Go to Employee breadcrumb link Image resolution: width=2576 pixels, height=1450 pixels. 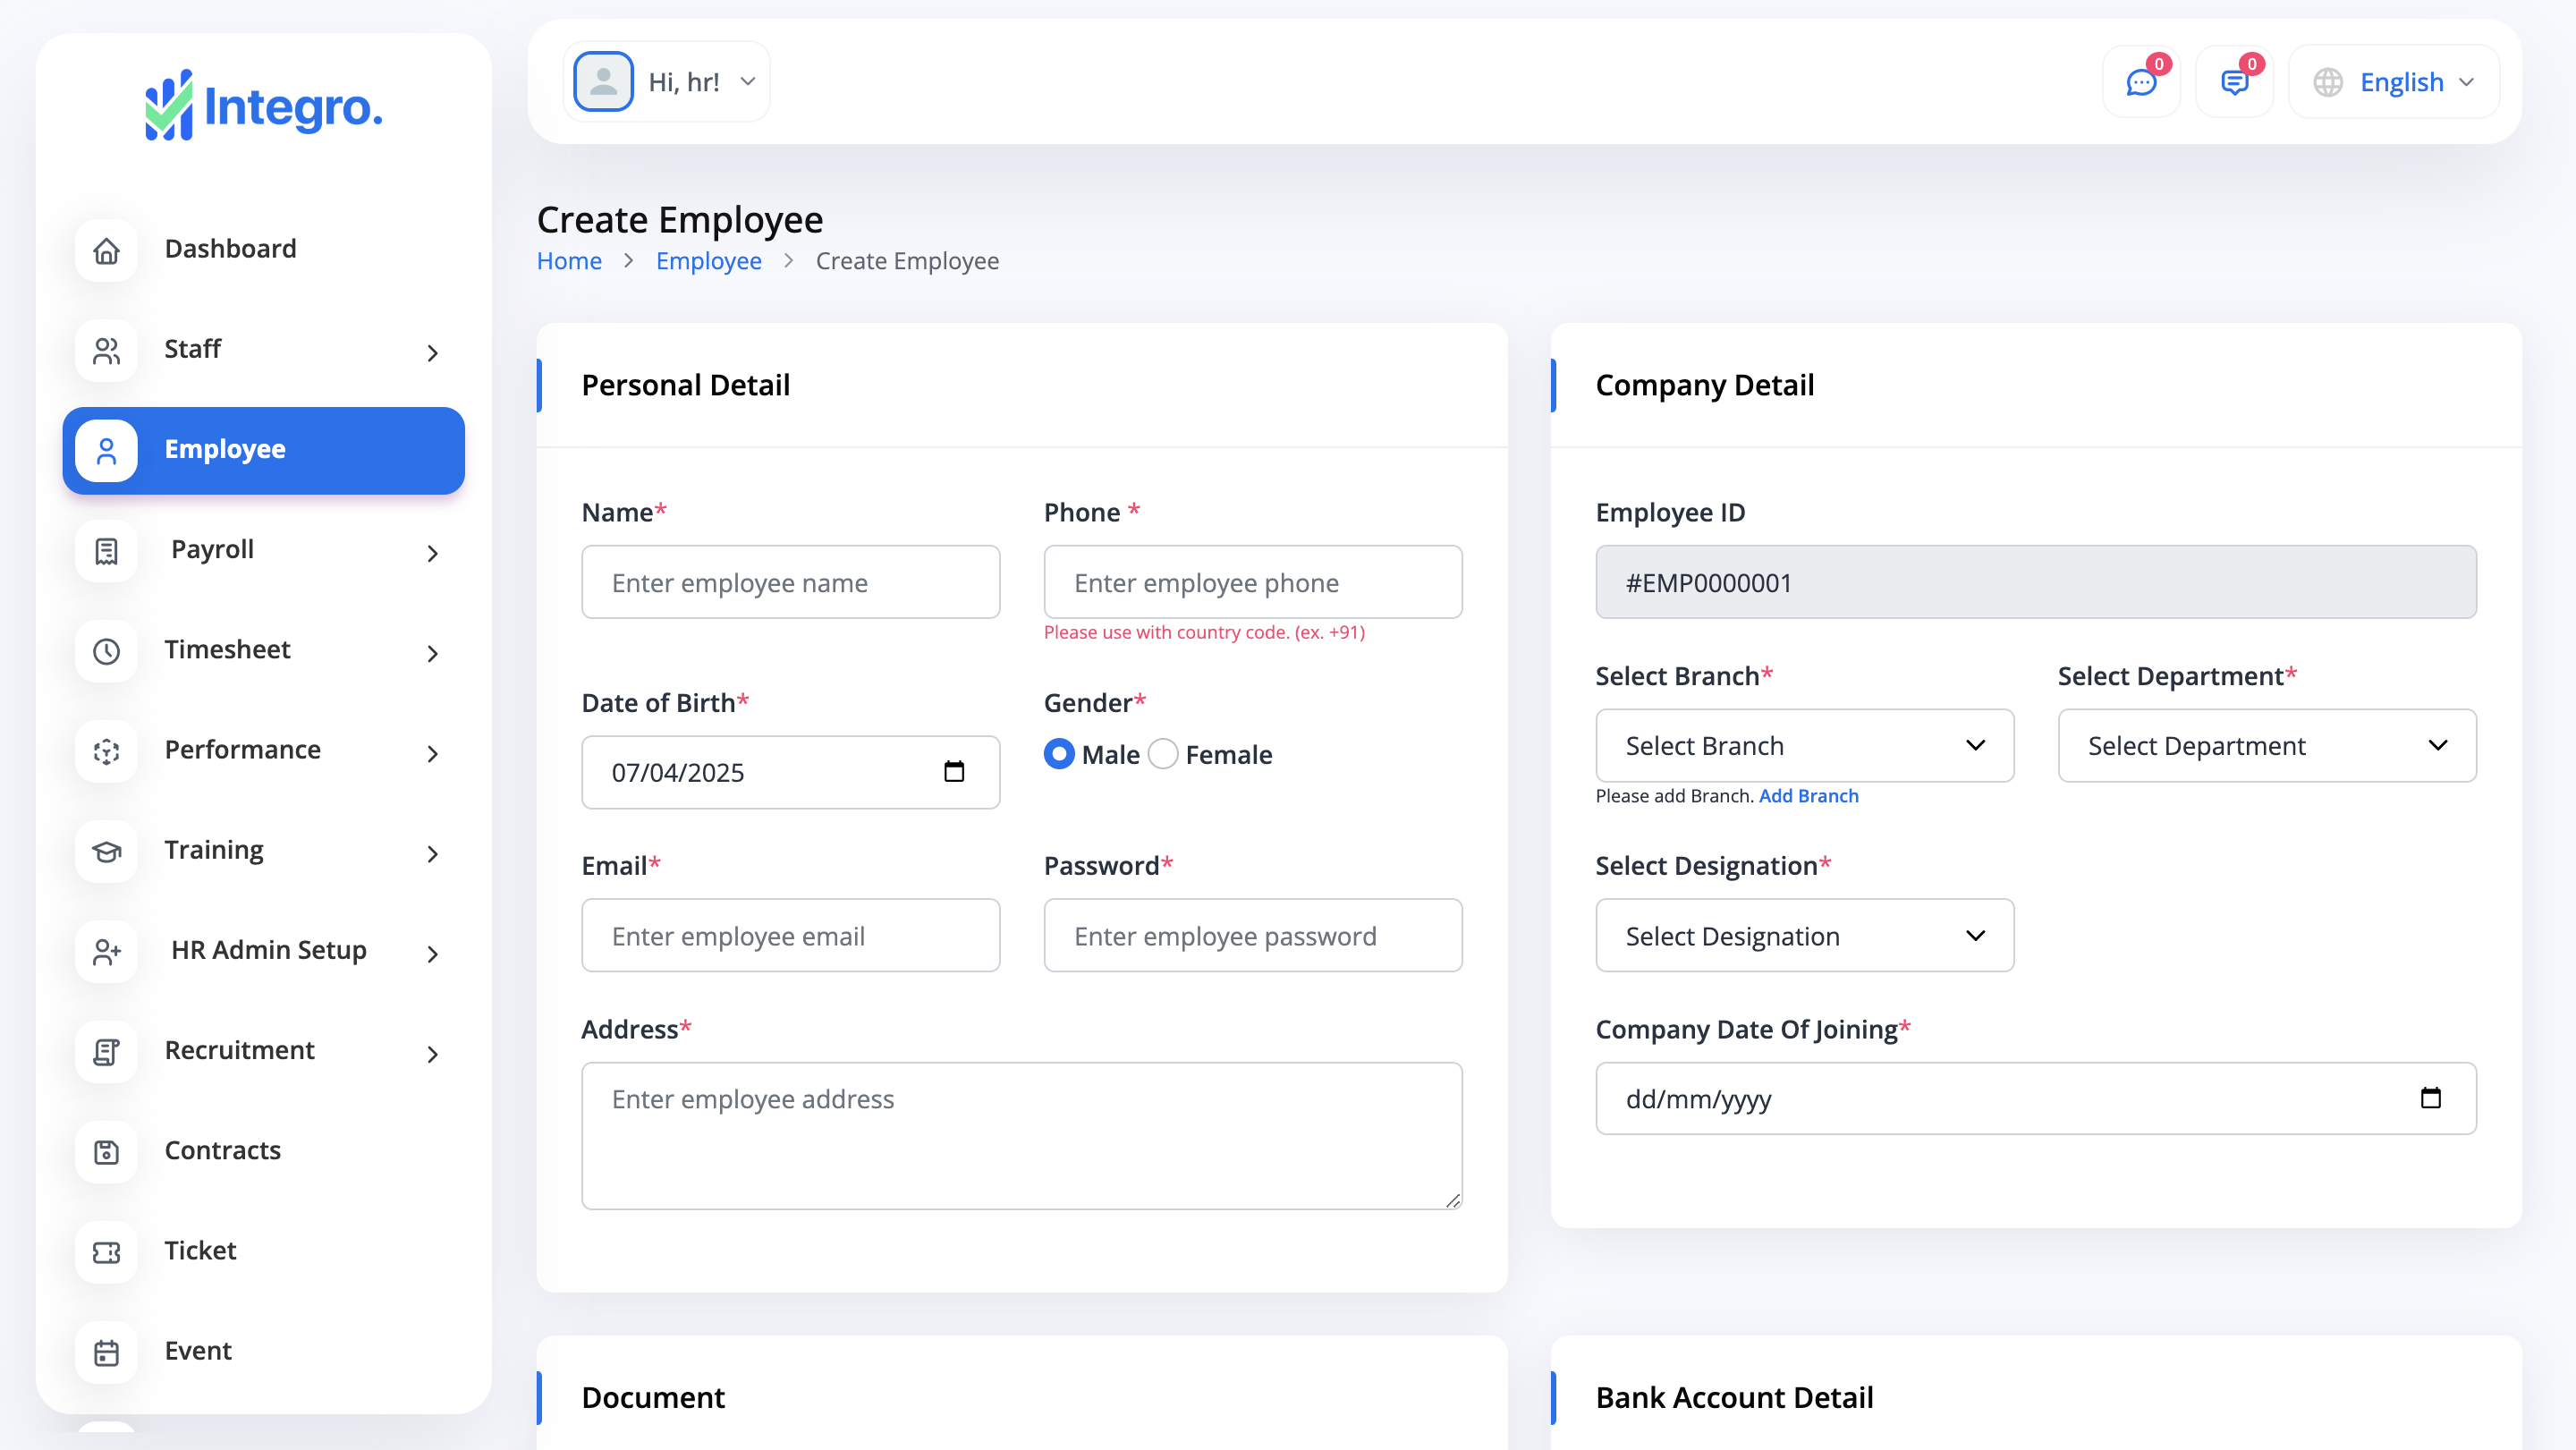pyautogui.click(x=708, y=261)
